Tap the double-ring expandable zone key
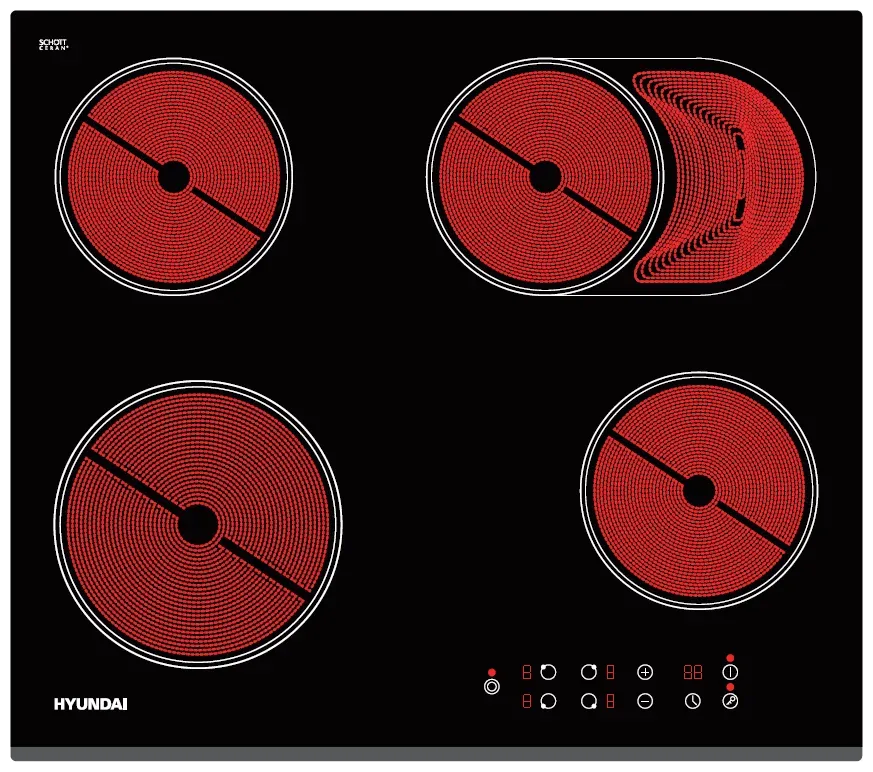 pyautogui.click(x=492, y=687)
